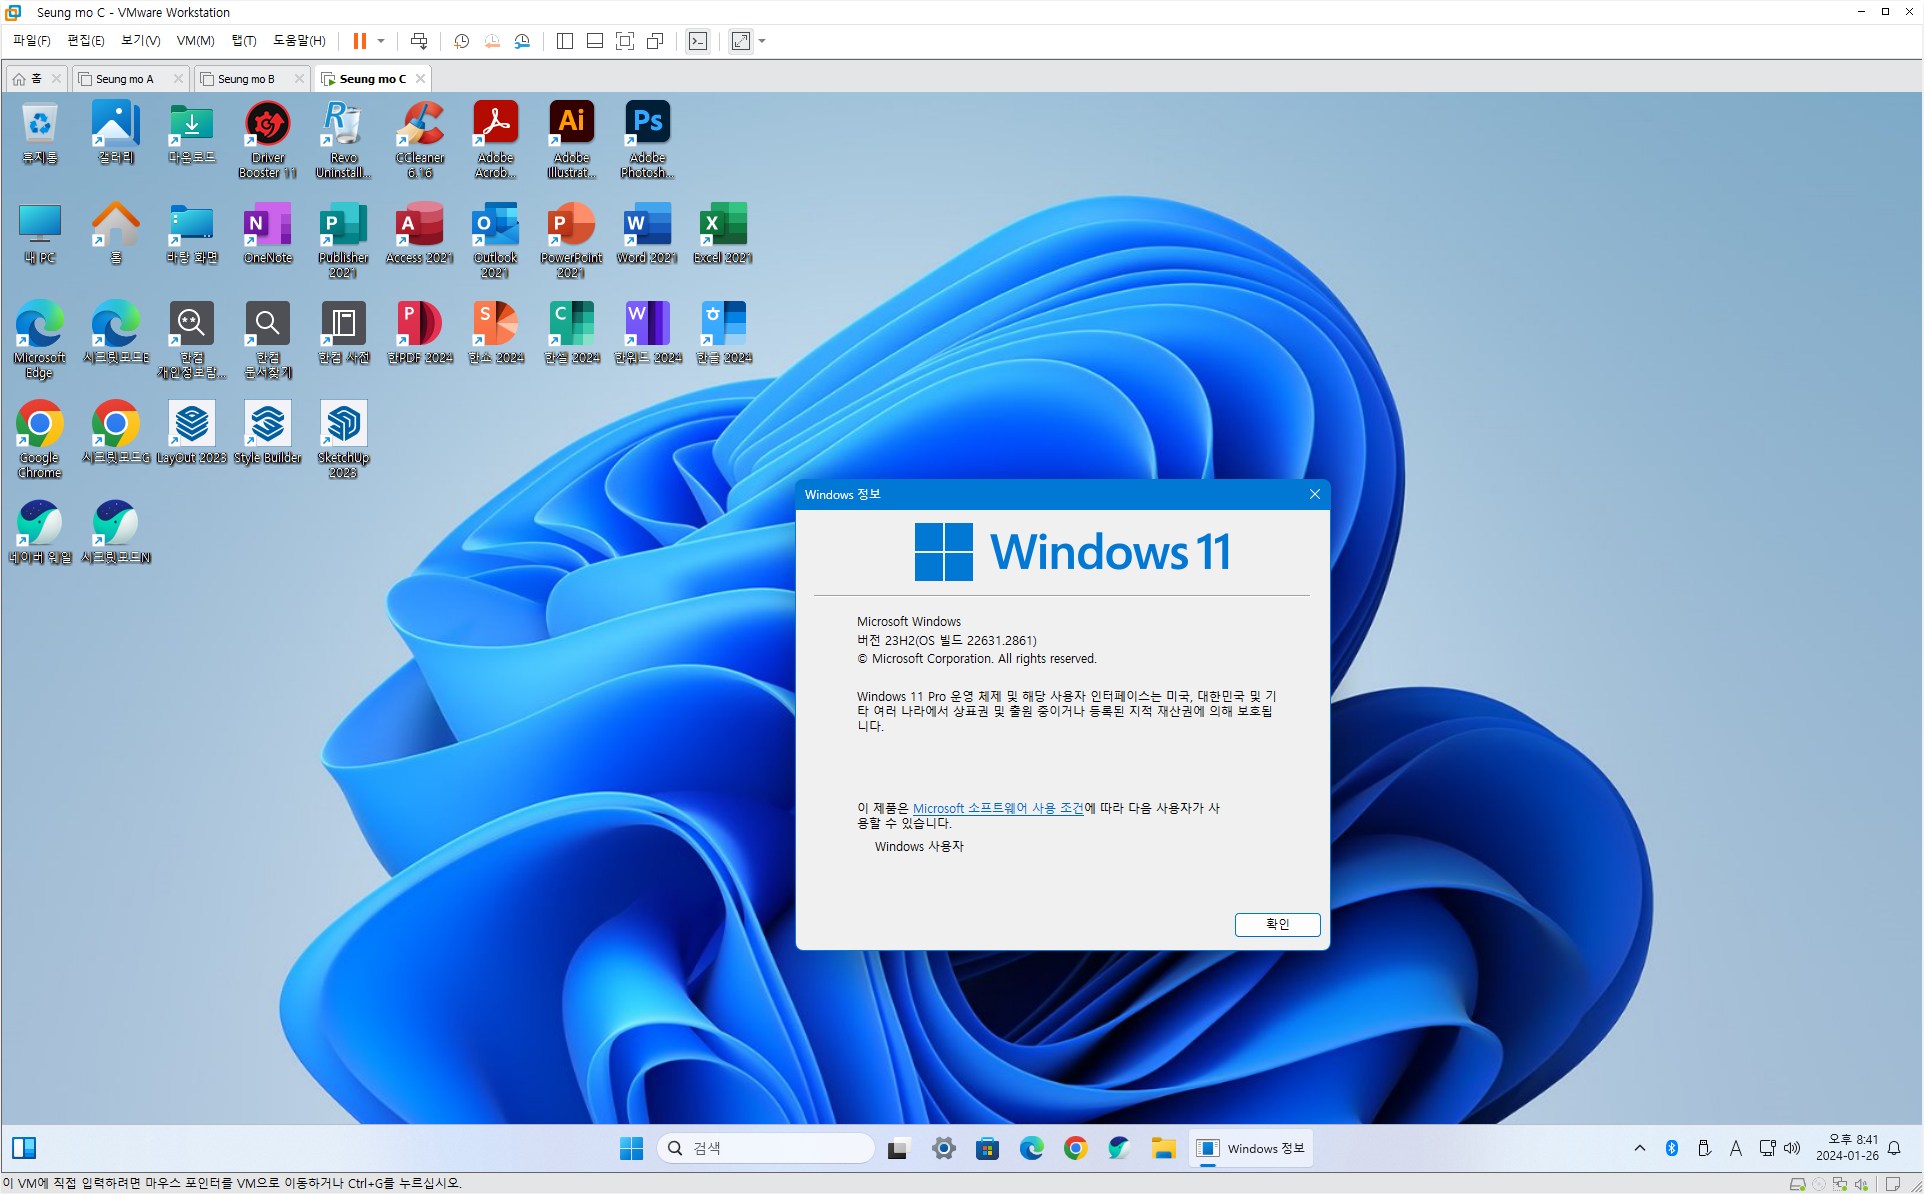Open the Windows Start button in guest

[x=631, y=1148]
